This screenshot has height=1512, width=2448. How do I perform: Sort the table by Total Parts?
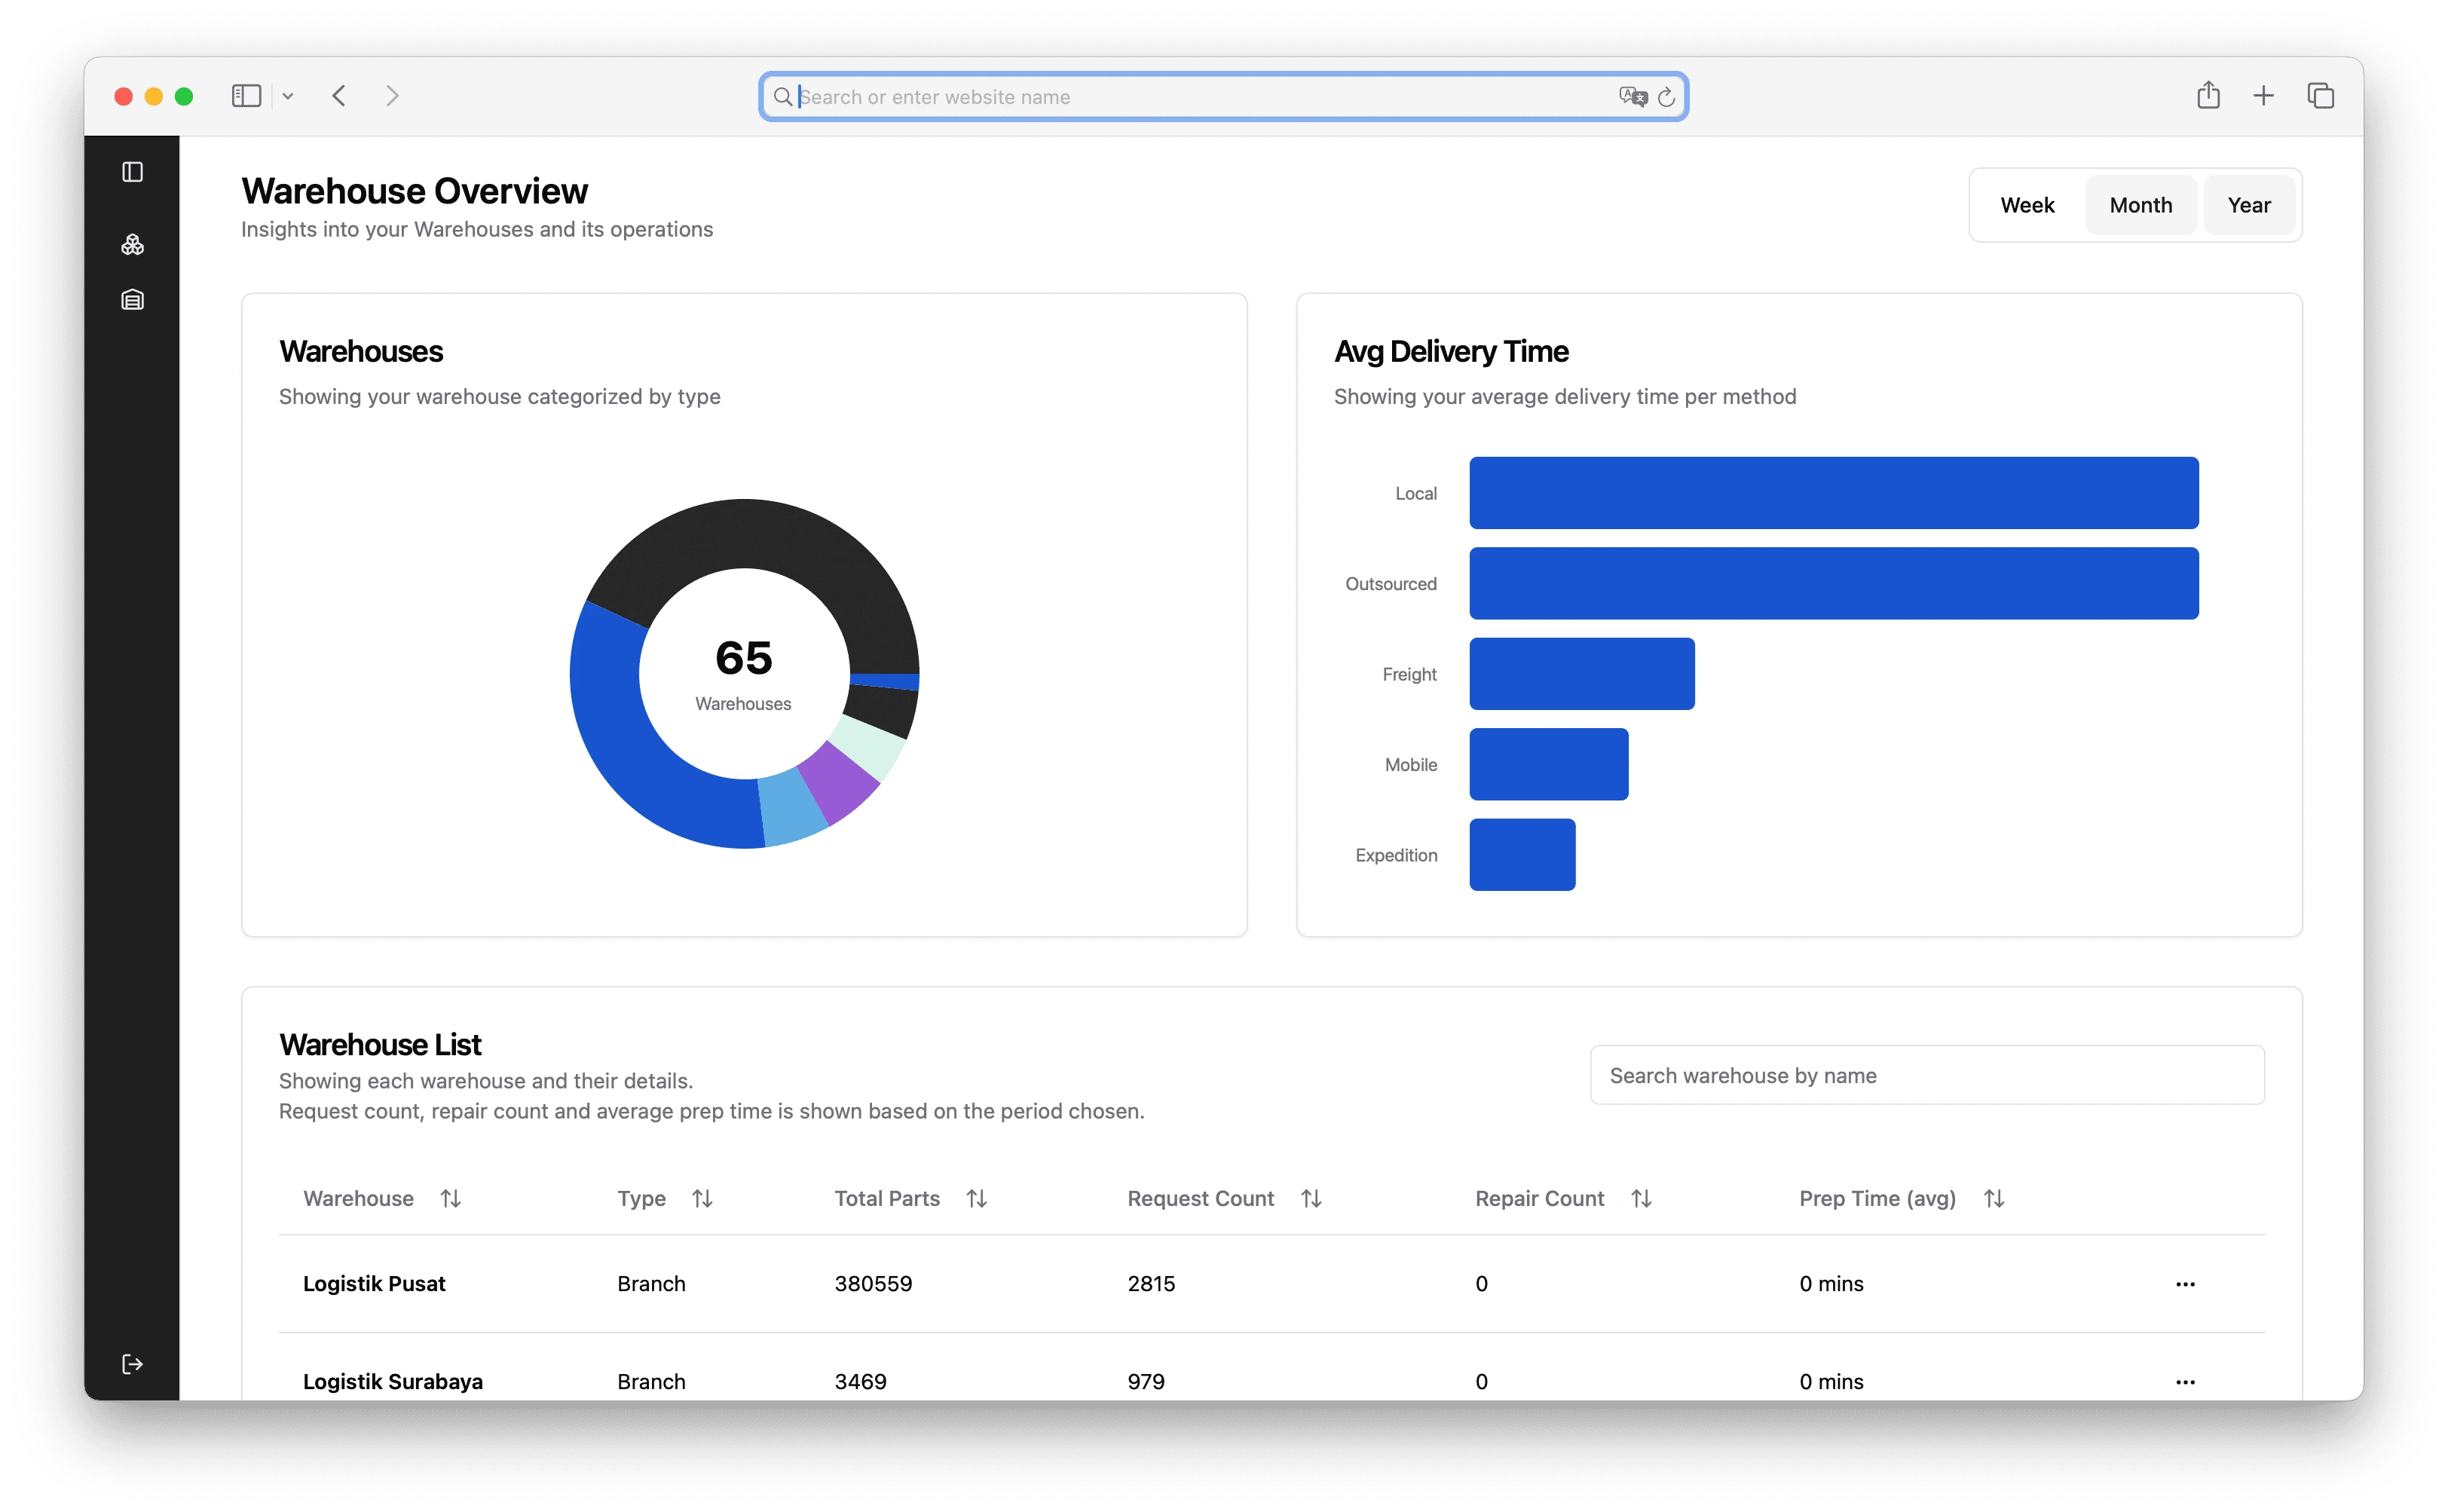click(977, 1198)
